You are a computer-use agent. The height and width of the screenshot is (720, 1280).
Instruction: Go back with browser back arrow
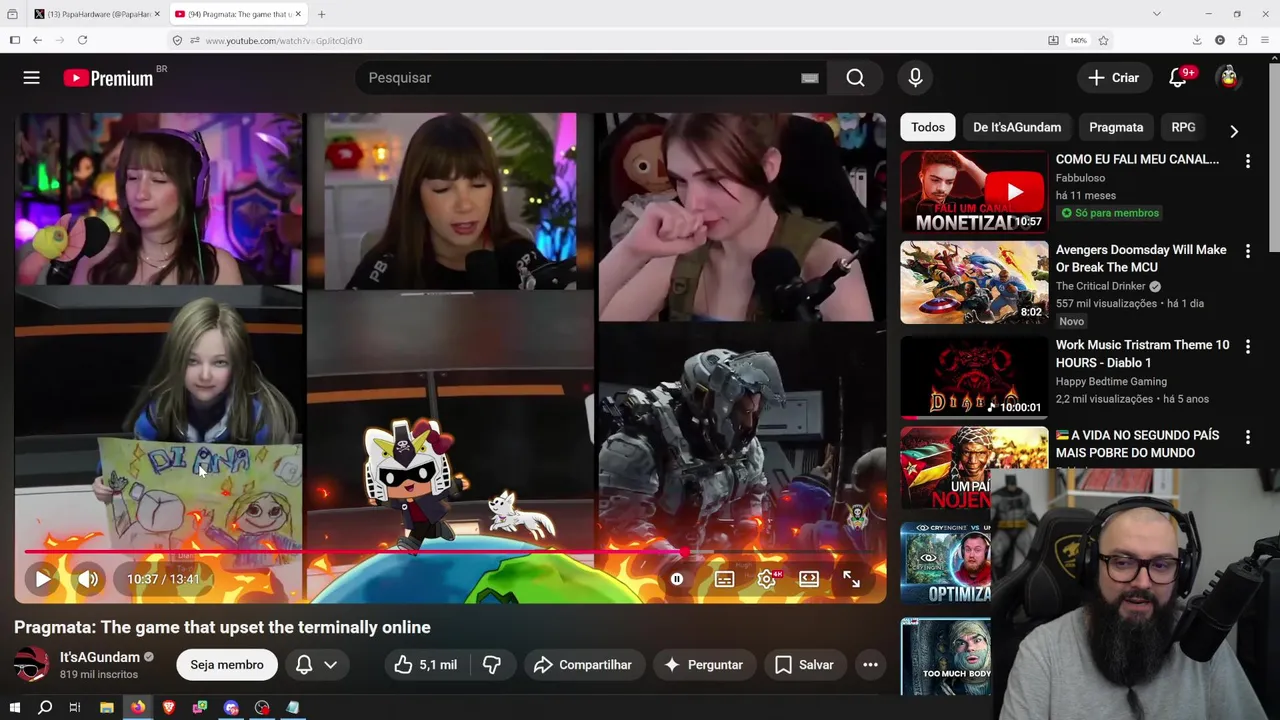coord(37,40)
